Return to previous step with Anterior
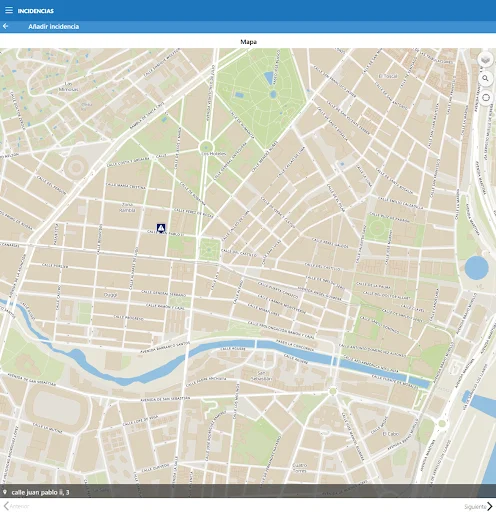 coord(17,506)
